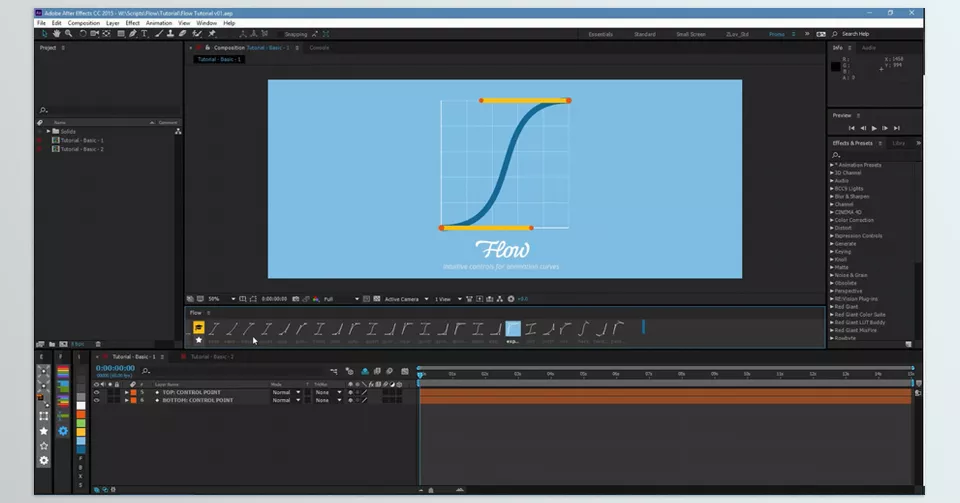Jump to first frame in Preview panel
This screenshot has width=960, height=503.
tap(852, 129)
